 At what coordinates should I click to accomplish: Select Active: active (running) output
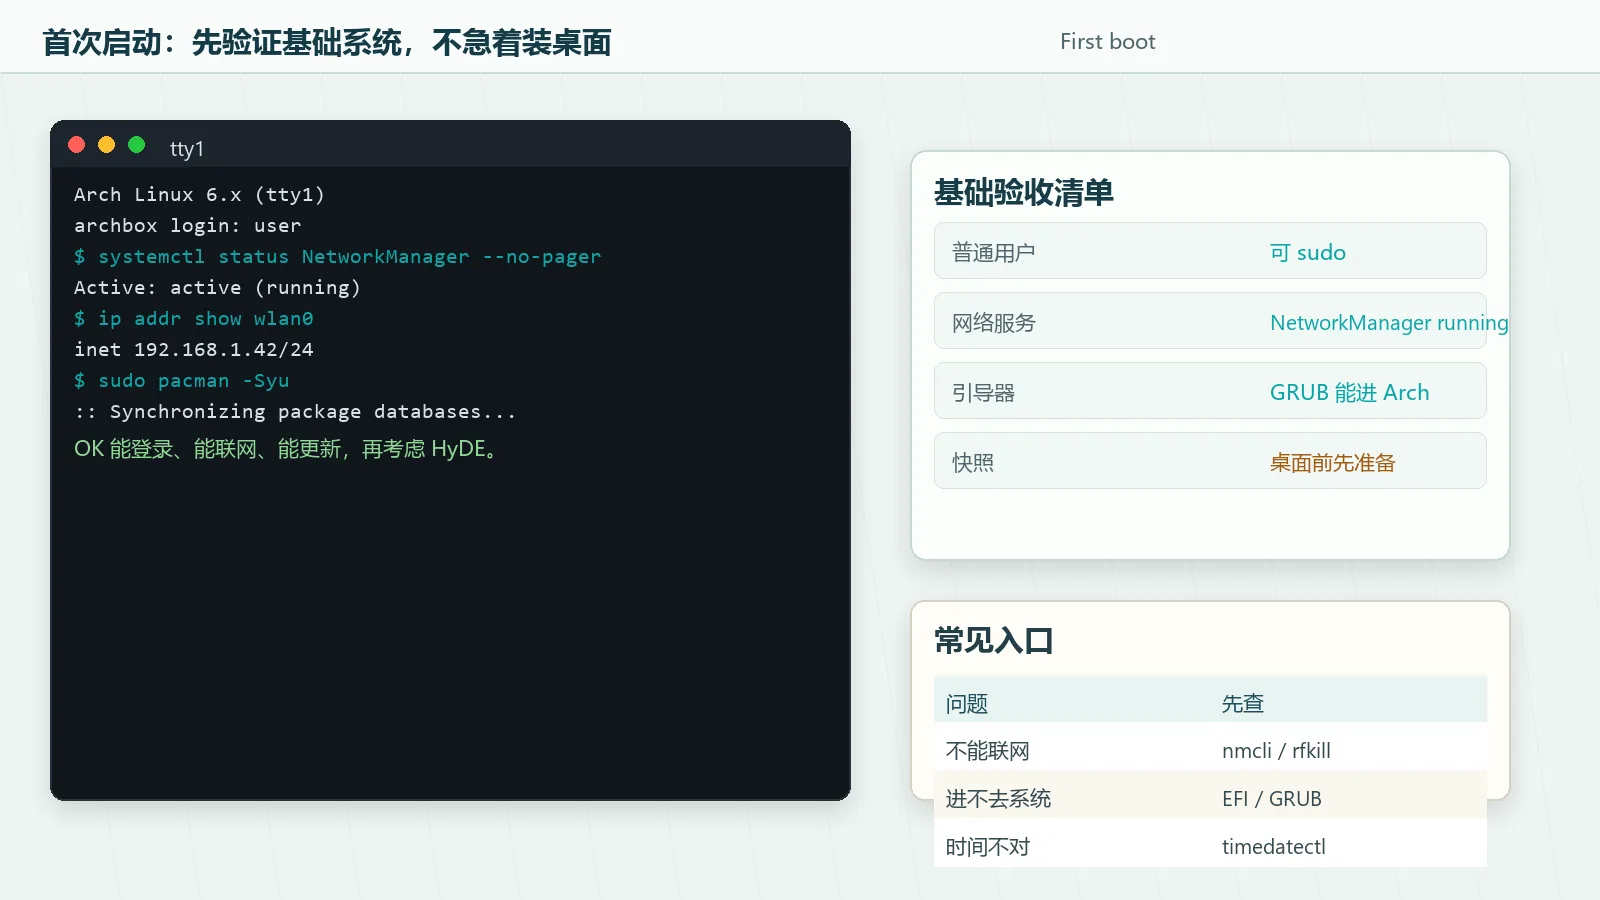click(217, 287)
